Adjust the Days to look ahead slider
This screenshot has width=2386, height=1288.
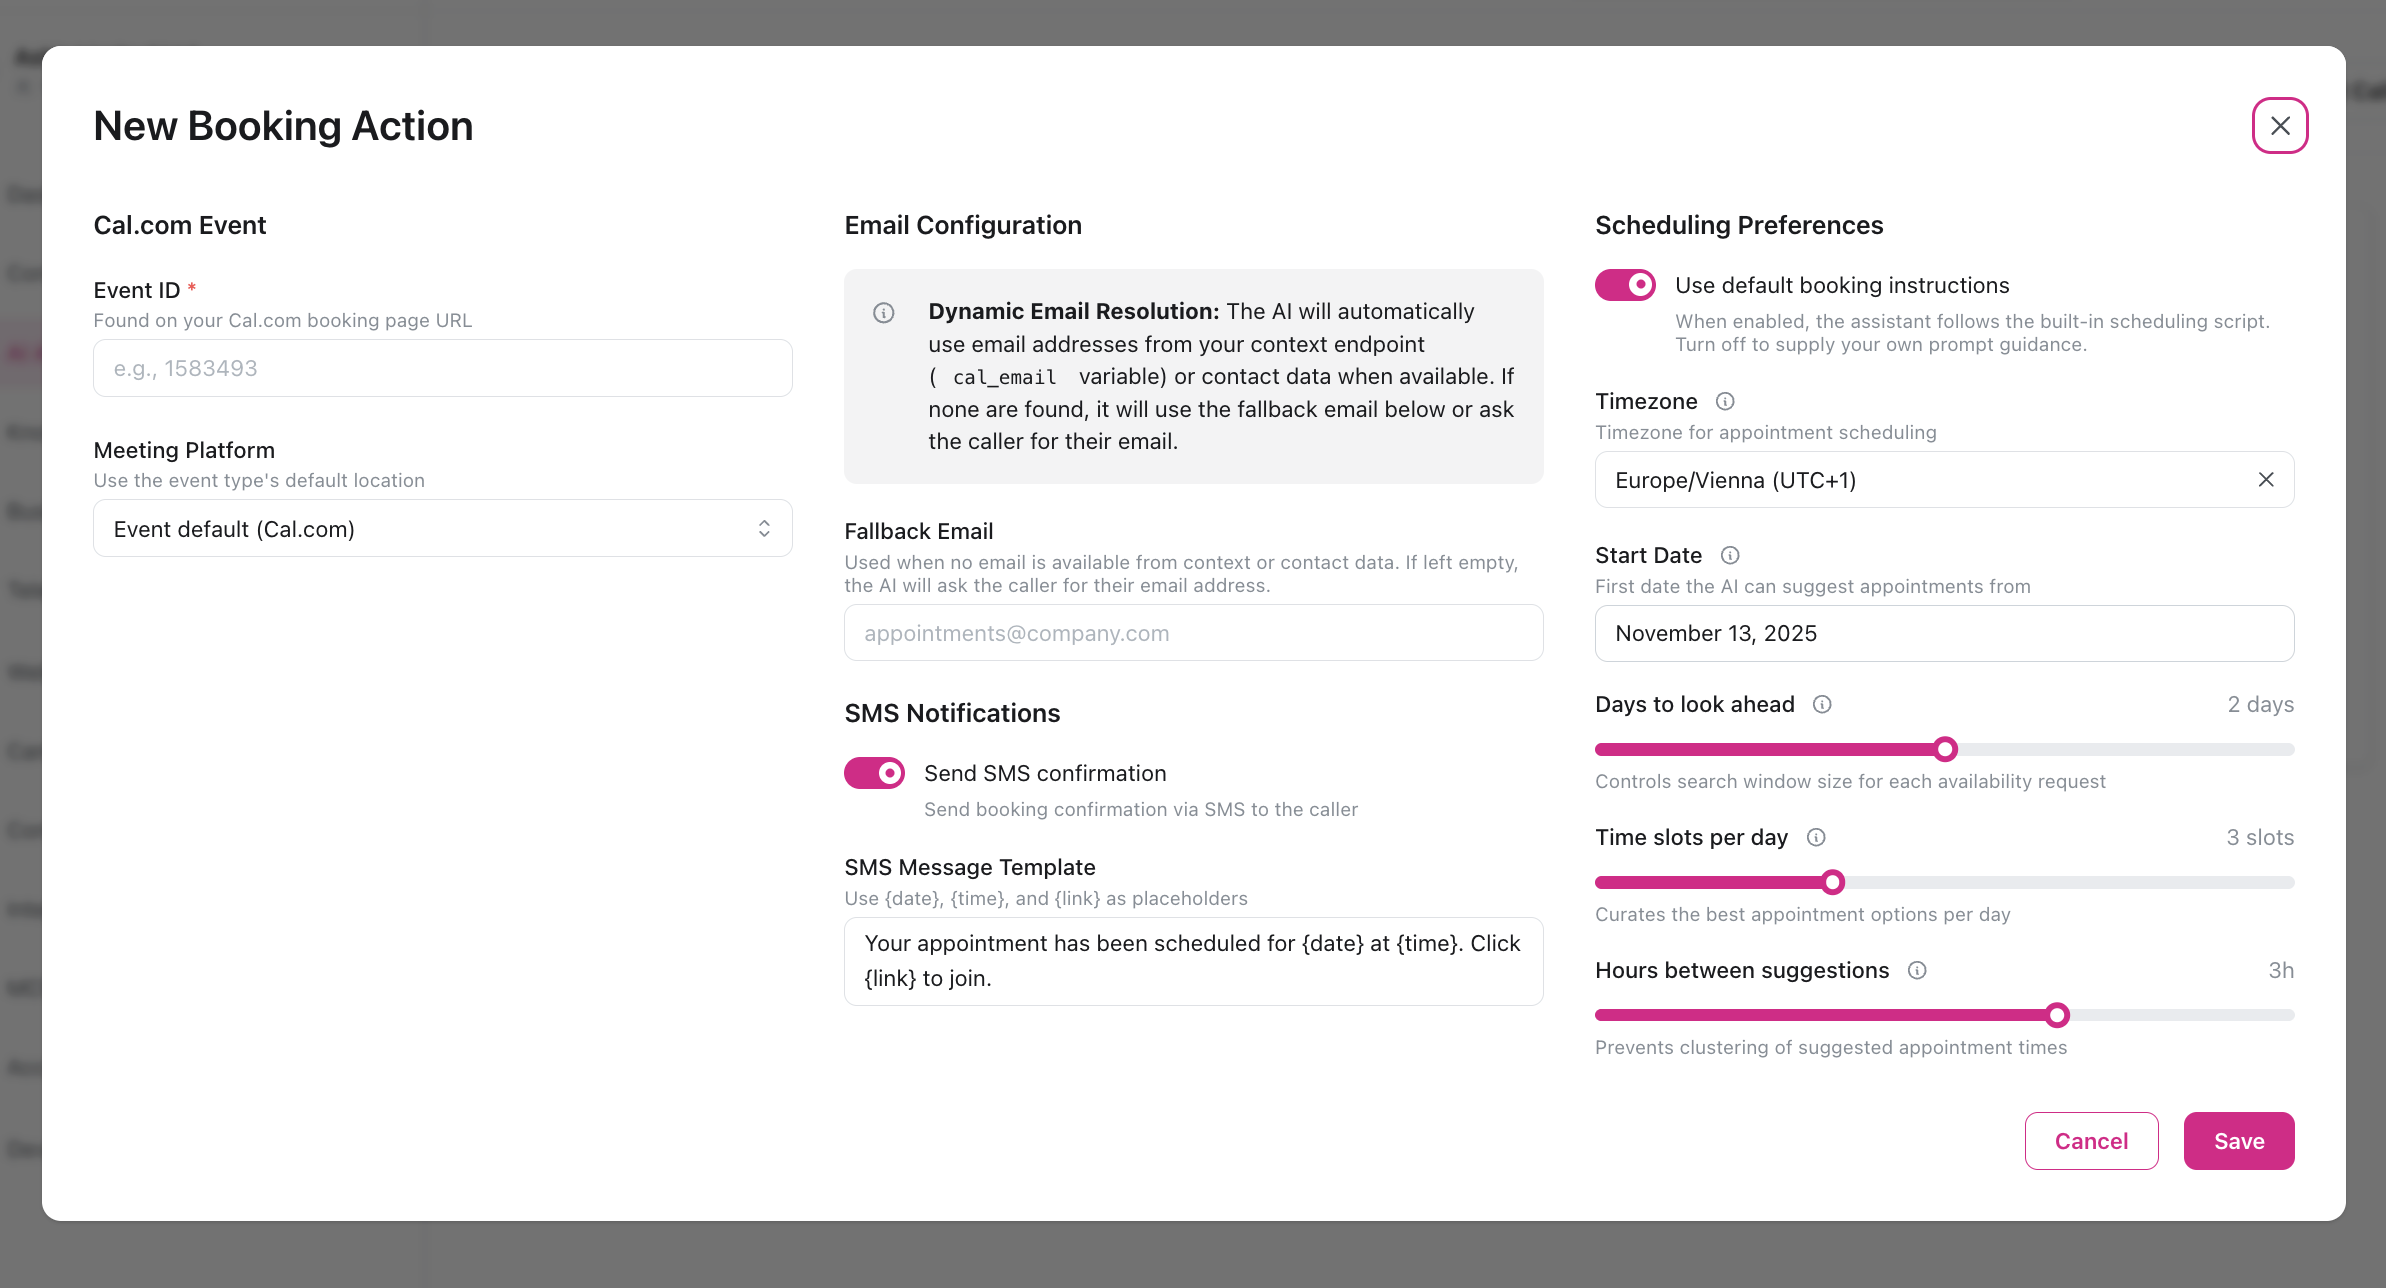[x=1943, y=748]
